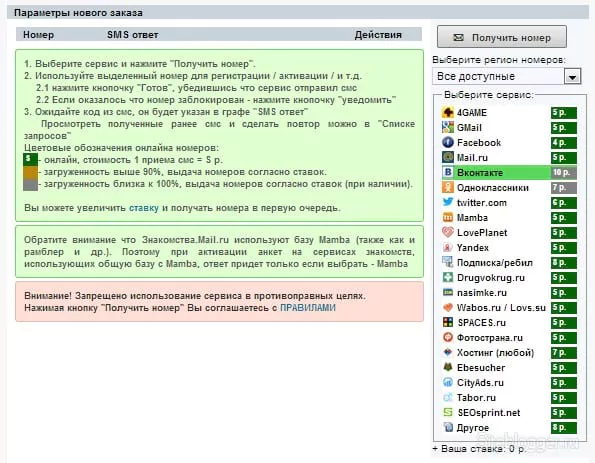Click the Подписка/ребил icon

click(x=448, y=262)
